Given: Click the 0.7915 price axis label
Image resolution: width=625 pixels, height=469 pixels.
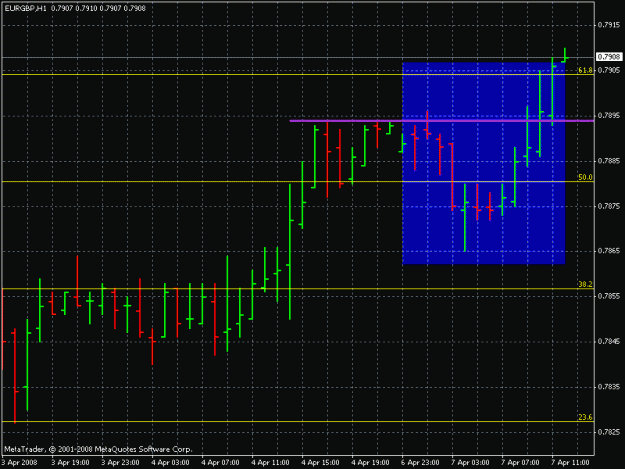Looking at the screenshot, I should pyautogui.click(x=609, y=25).
